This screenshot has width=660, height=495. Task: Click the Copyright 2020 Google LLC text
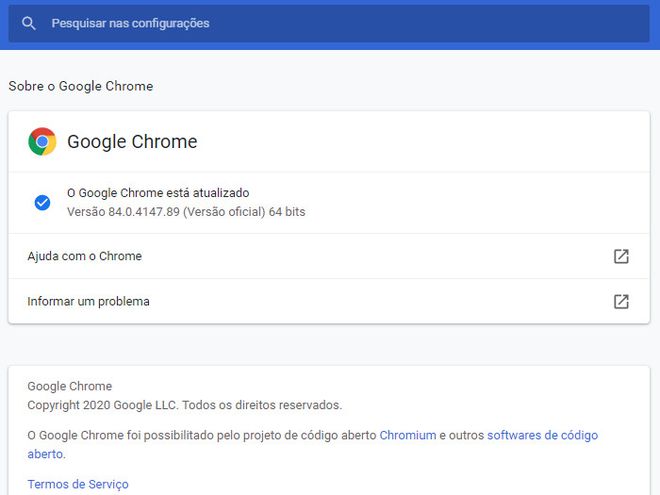[x=184, y=405]
